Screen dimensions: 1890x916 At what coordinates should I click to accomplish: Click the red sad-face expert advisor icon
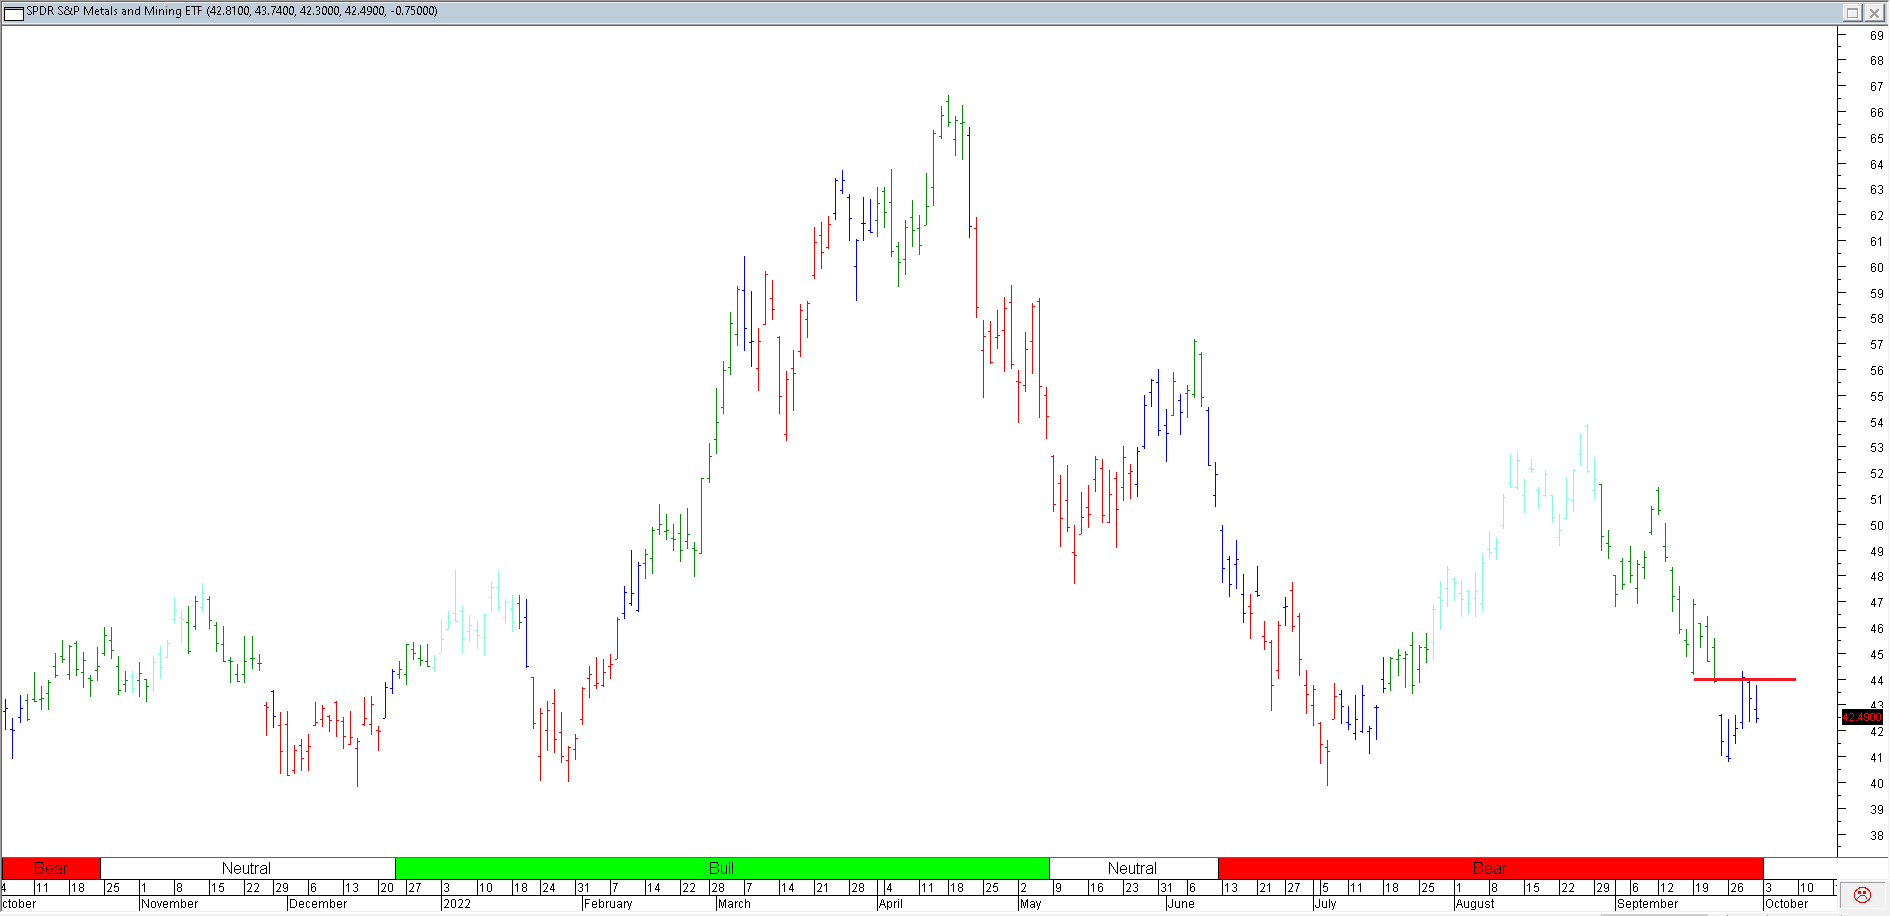coord(1862,894)
